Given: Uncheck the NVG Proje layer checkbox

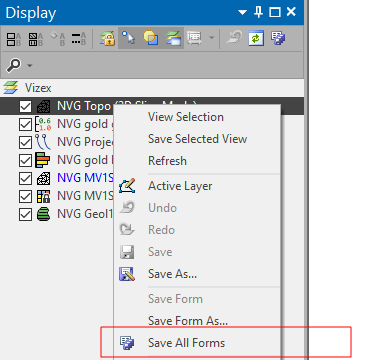Looking at the screenshot, I should click(25, 142).
